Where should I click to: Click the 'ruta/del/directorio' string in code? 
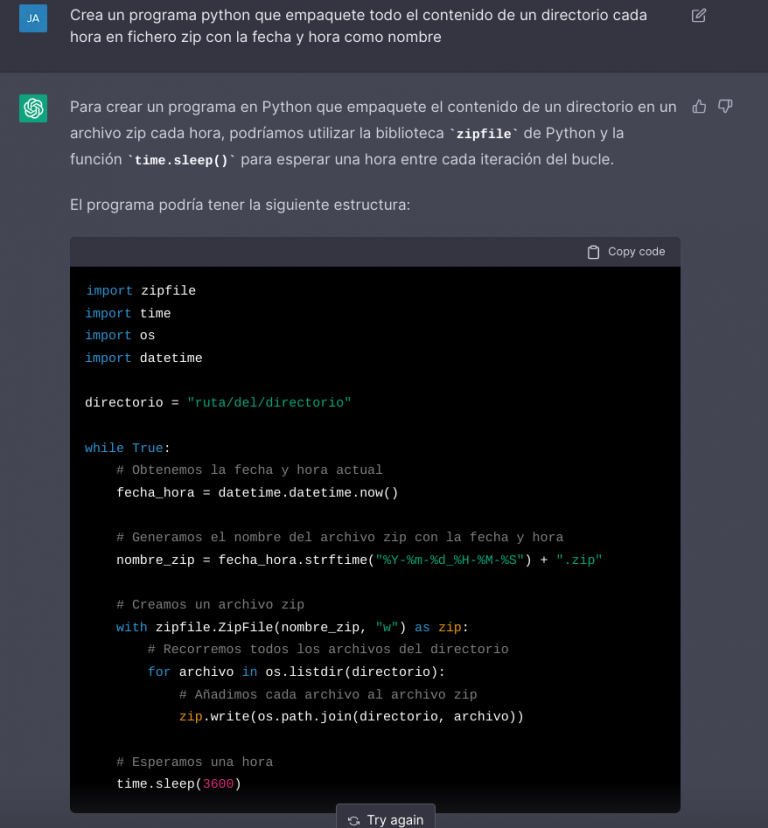(x=269, y=403)
